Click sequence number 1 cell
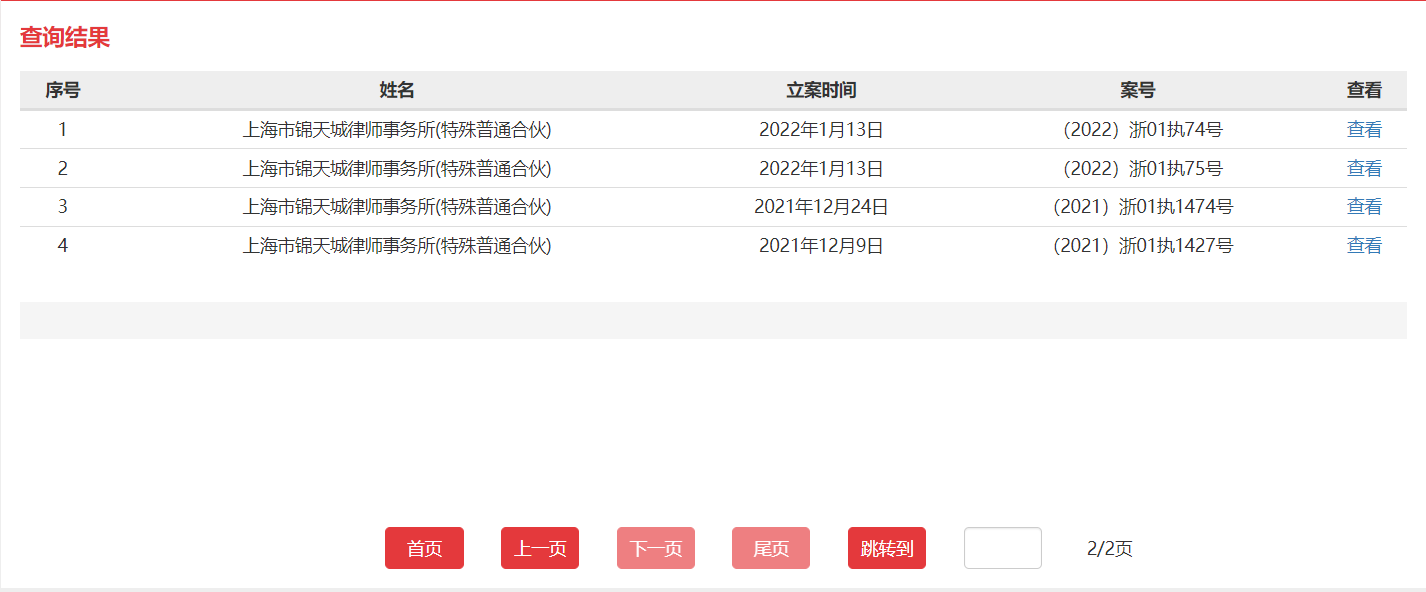 pos(63,129)
